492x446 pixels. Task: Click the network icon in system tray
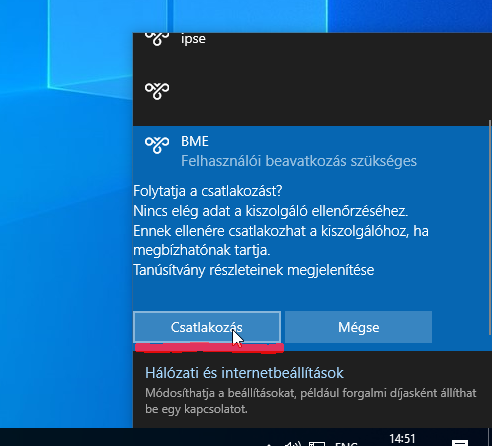click(x=317, y=444)
